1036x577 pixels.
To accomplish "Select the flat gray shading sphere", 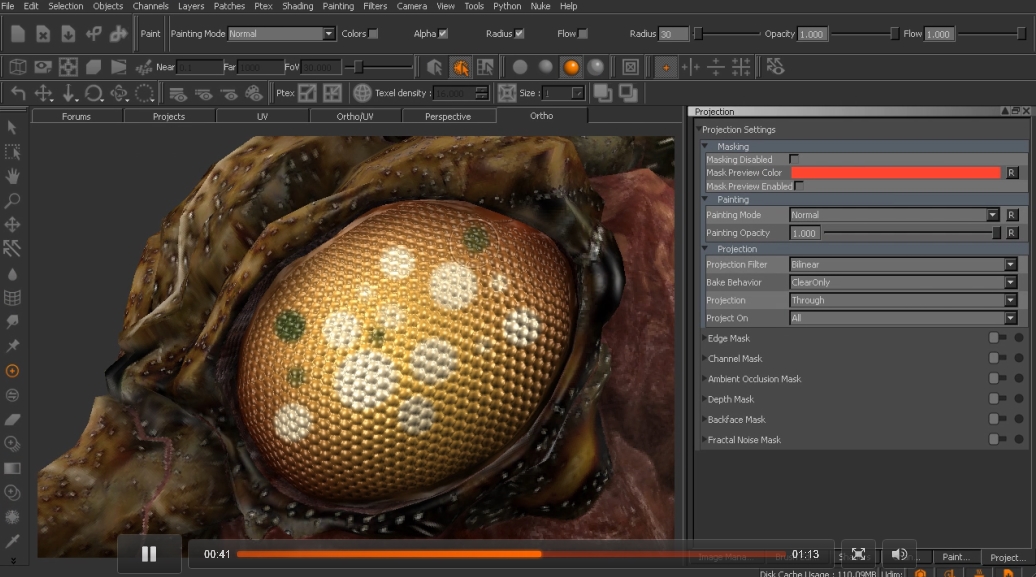I will pyautogui.click(x=520, y=67).
